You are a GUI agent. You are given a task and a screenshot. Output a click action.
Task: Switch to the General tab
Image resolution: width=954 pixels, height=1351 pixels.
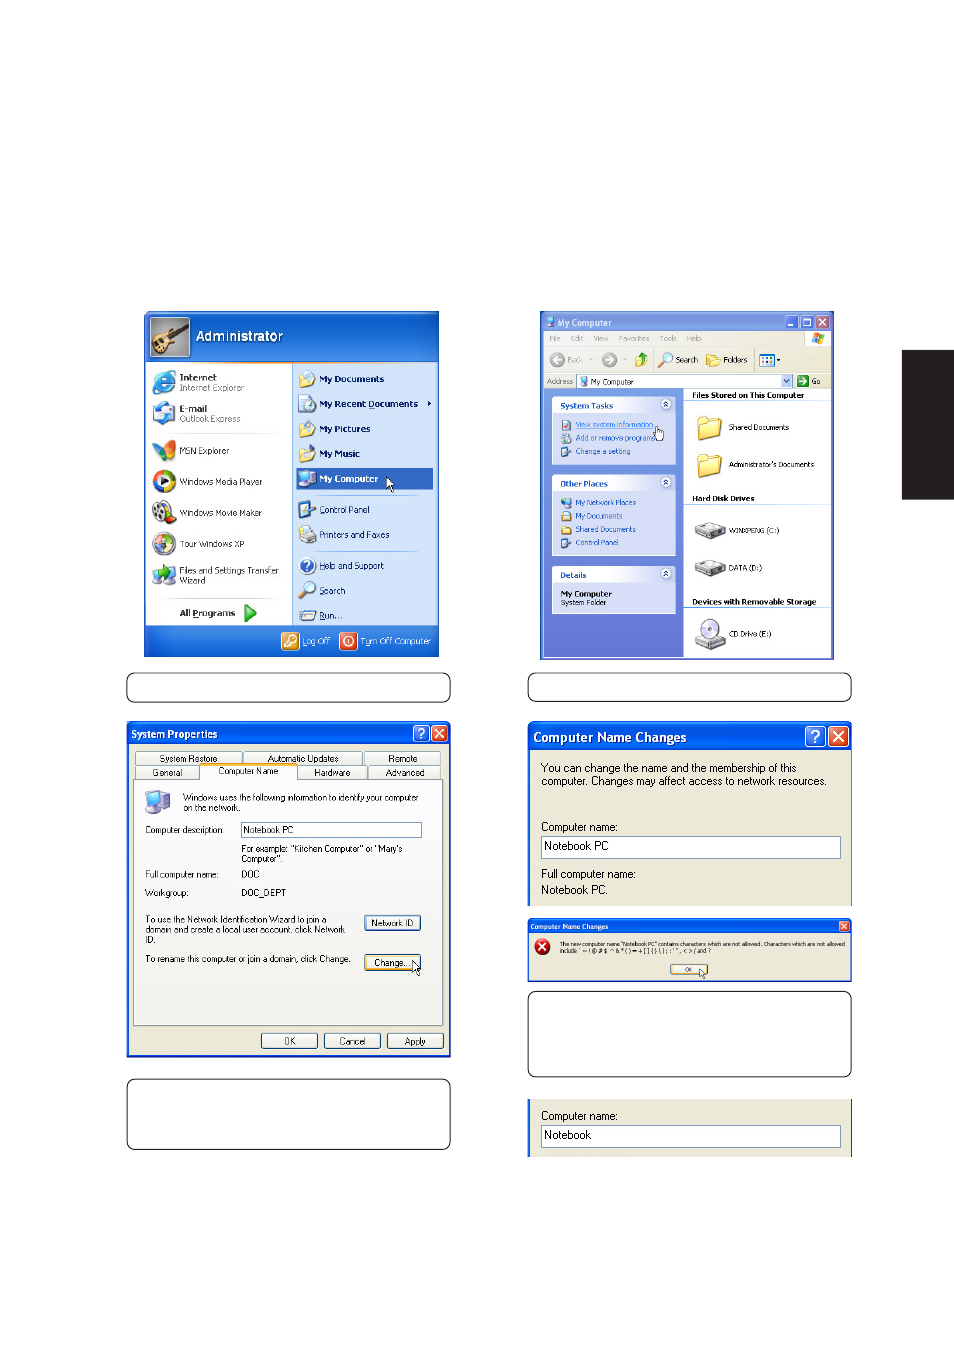coord(167,772)
